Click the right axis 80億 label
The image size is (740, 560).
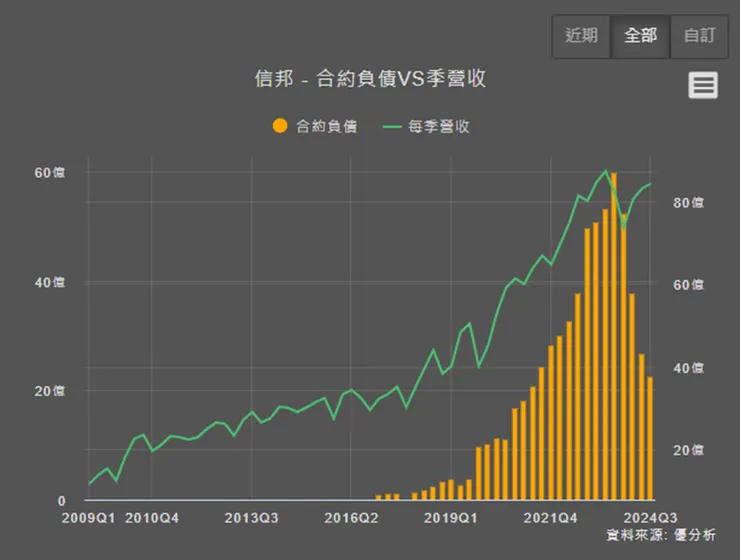coord(689,203)
